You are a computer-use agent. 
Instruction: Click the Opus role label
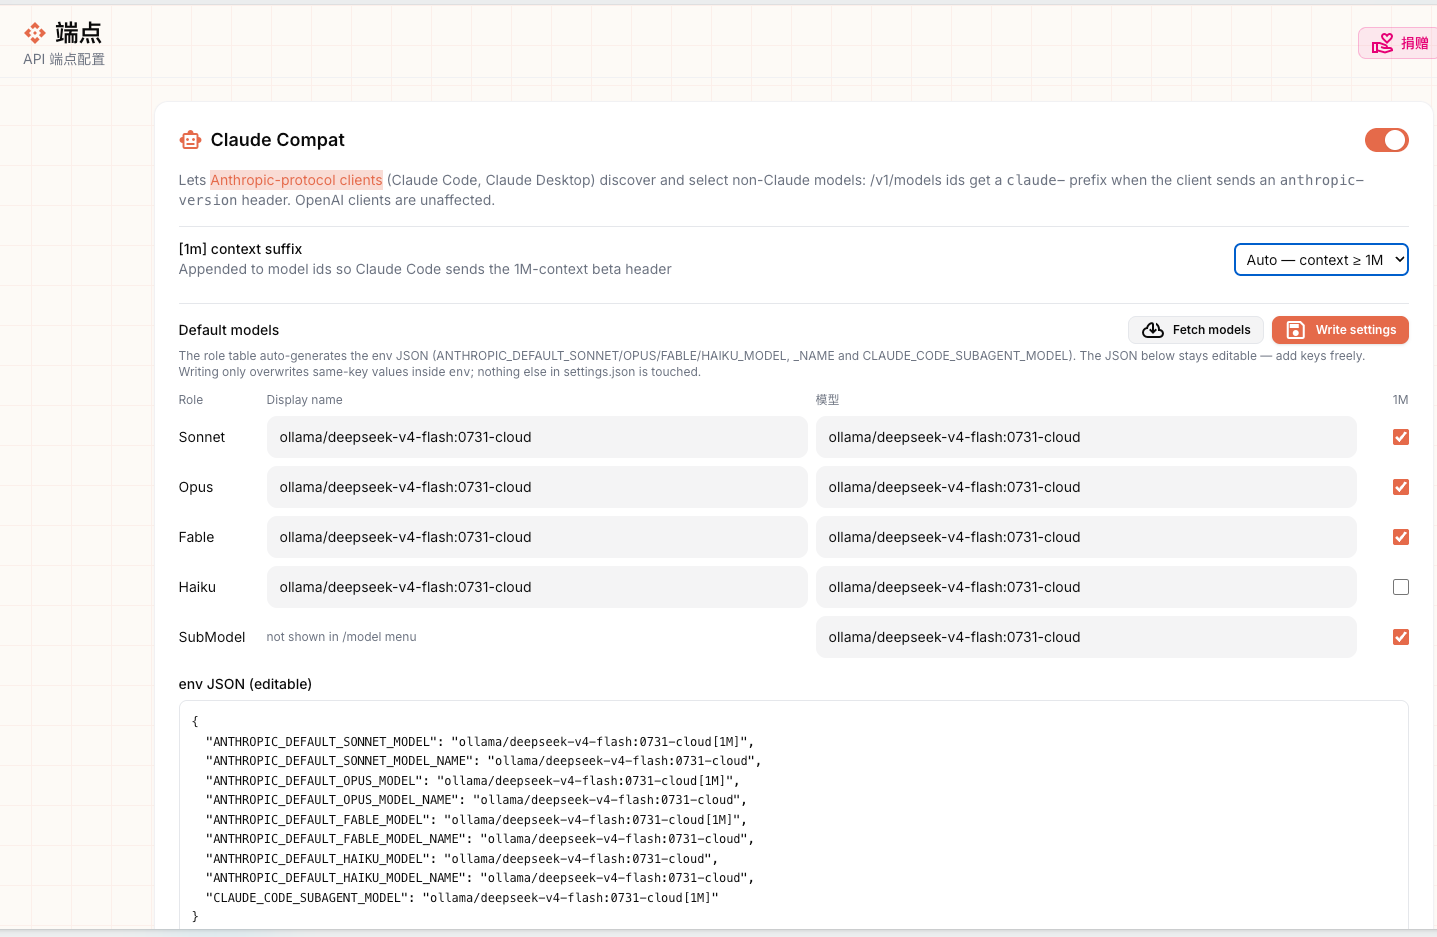click(196, 487)
